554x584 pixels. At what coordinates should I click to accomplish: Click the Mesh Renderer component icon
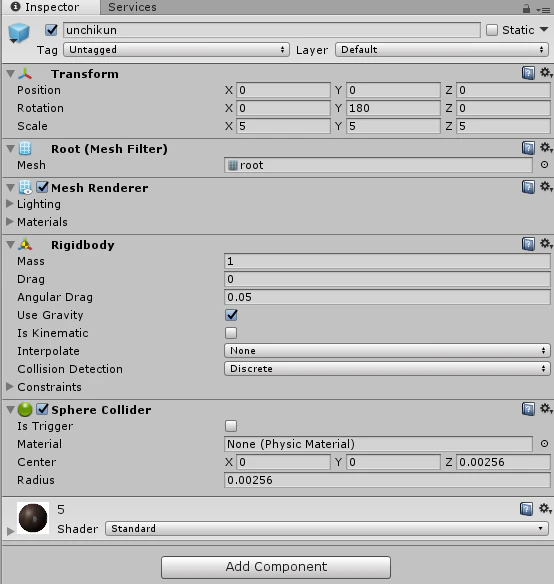(25, 188)
